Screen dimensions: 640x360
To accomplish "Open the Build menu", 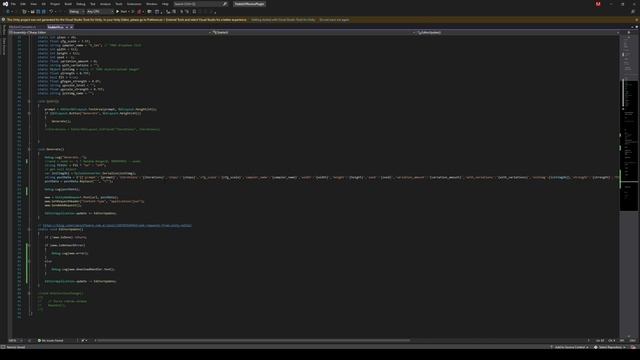I will 68,4.
